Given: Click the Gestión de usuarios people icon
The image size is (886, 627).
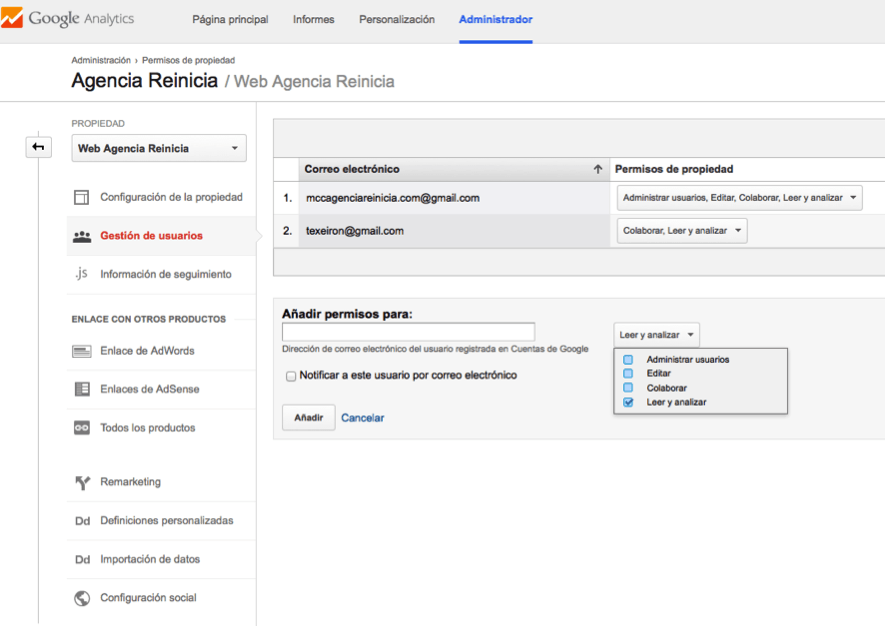Looking at the screenshot, I should tap(82, 236).
